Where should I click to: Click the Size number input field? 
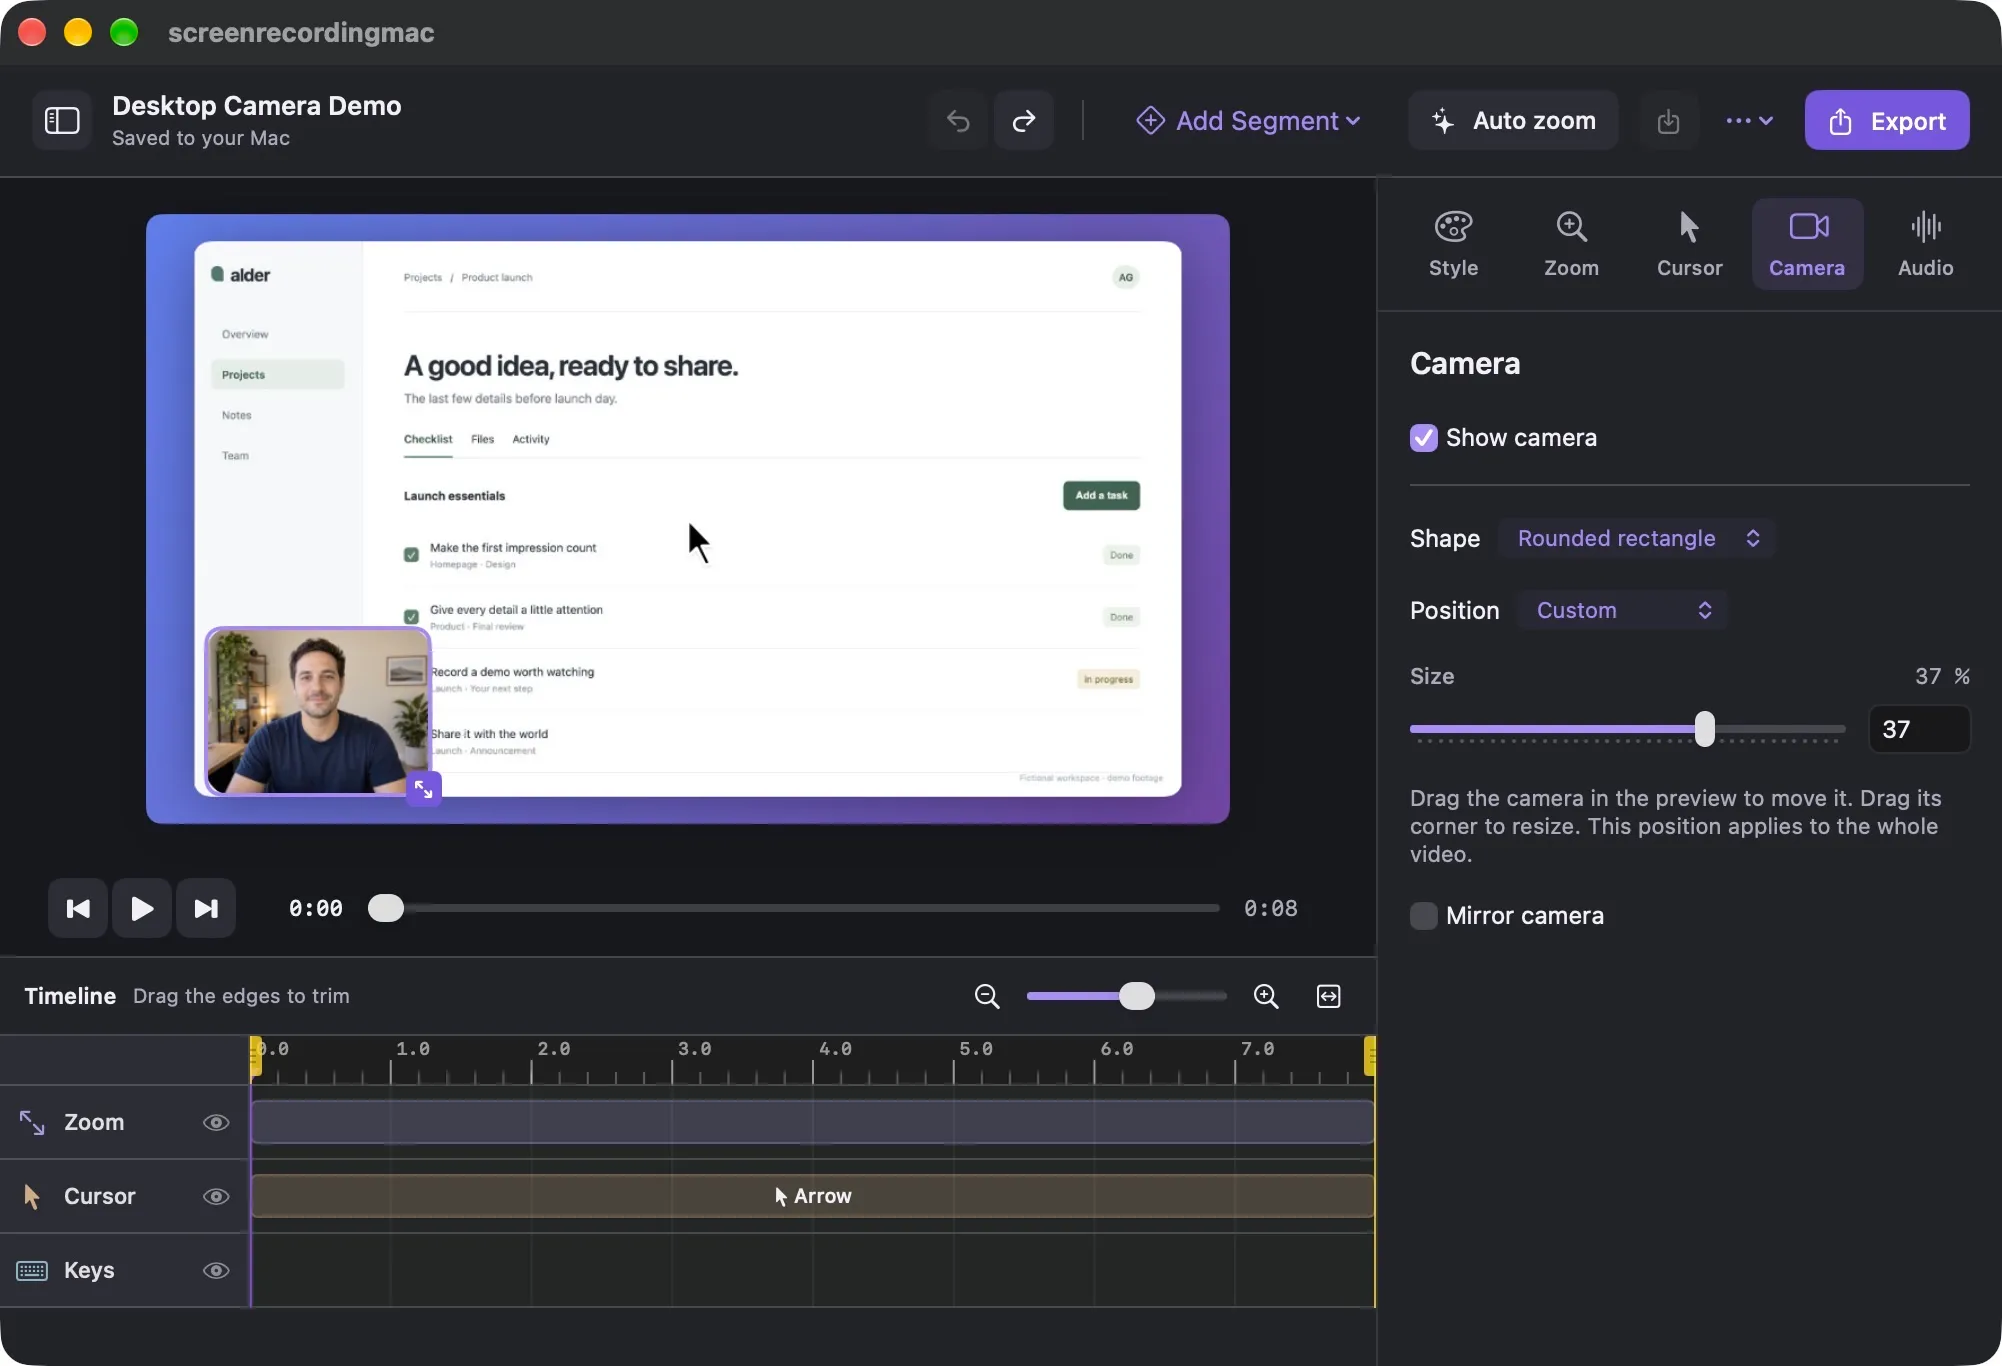coord(1919,729)
